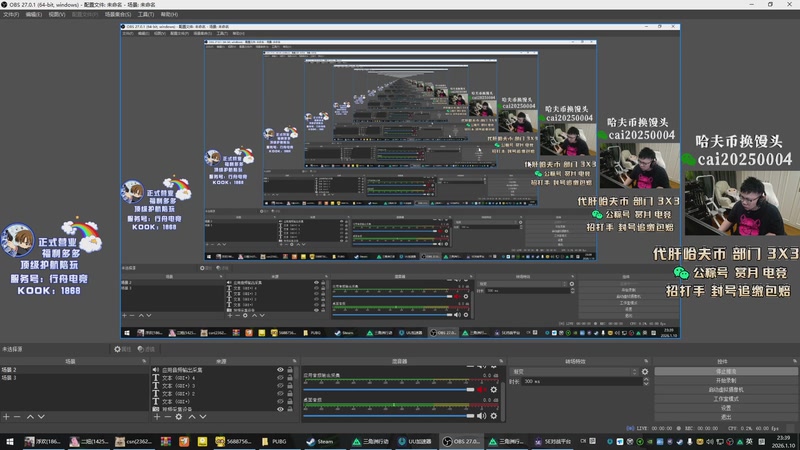This screenshot has height=450, width=800.
Task: Move the scene up with the arrow
Action: [x=30, y=417]
